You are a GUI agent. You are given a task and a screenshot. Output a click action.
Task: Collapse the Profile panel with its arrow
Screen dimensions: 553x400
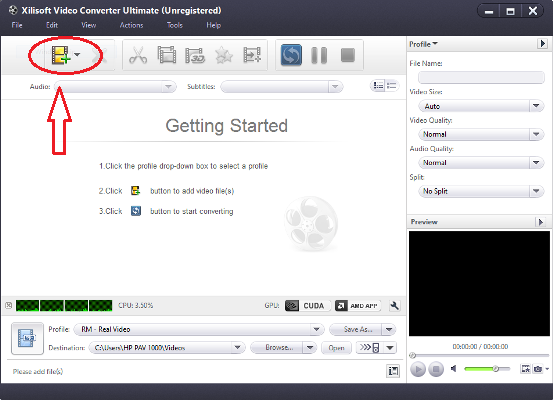pos(542,44)
